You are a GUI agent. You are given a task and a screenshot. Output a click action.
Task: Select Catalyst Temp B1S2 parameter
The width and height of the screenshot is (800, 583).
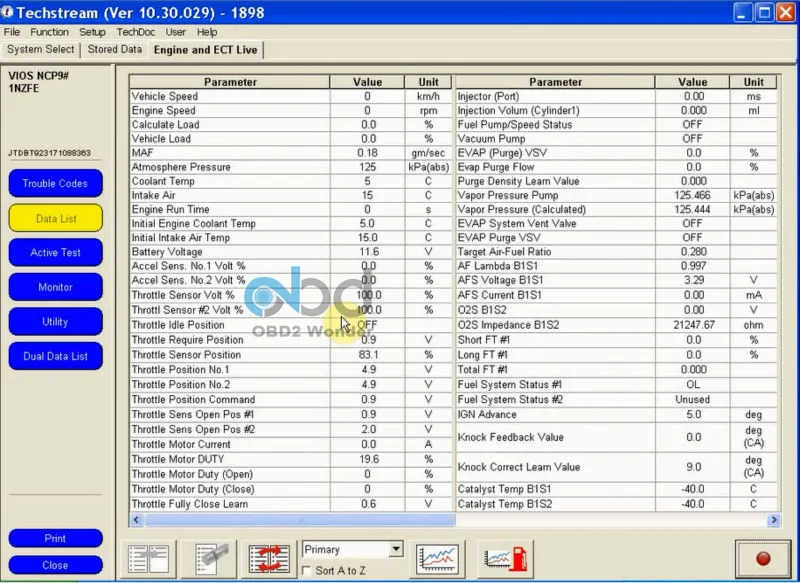[555, 504]
